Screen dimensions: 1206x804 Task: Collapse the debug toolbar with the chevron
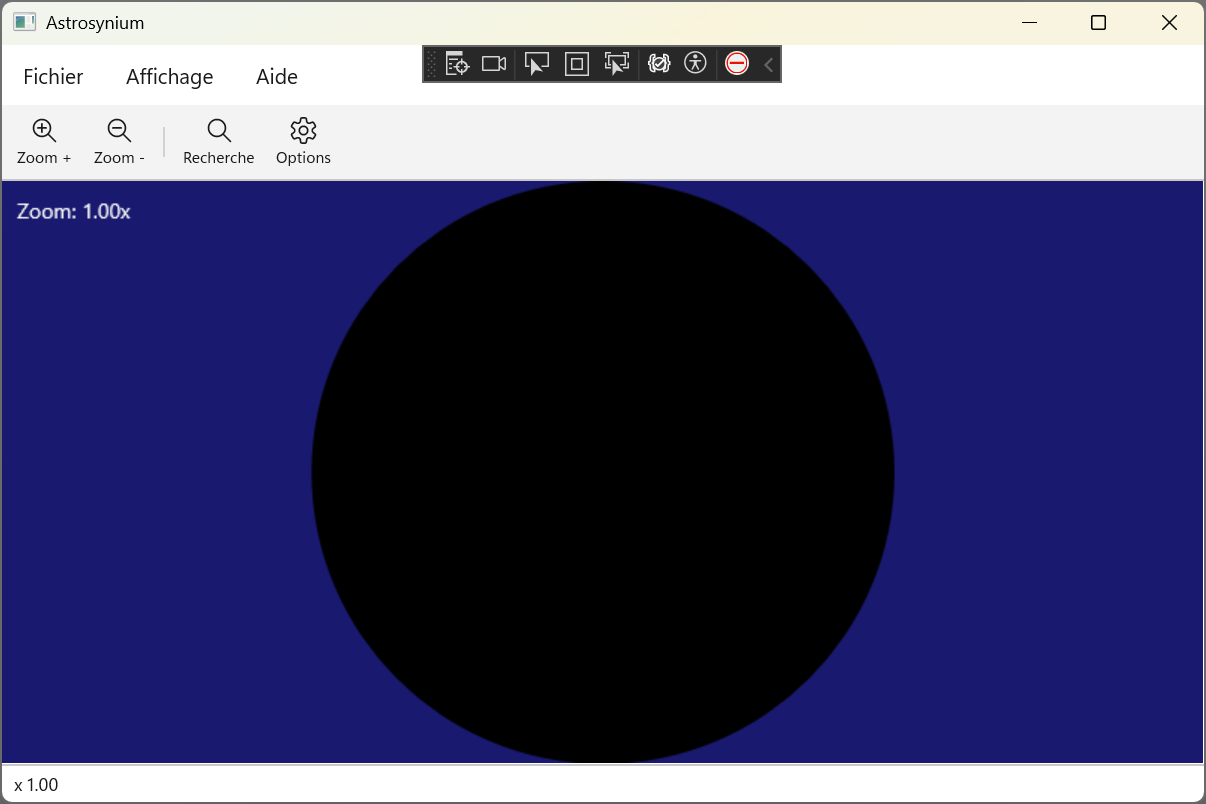tap(769, 64)
